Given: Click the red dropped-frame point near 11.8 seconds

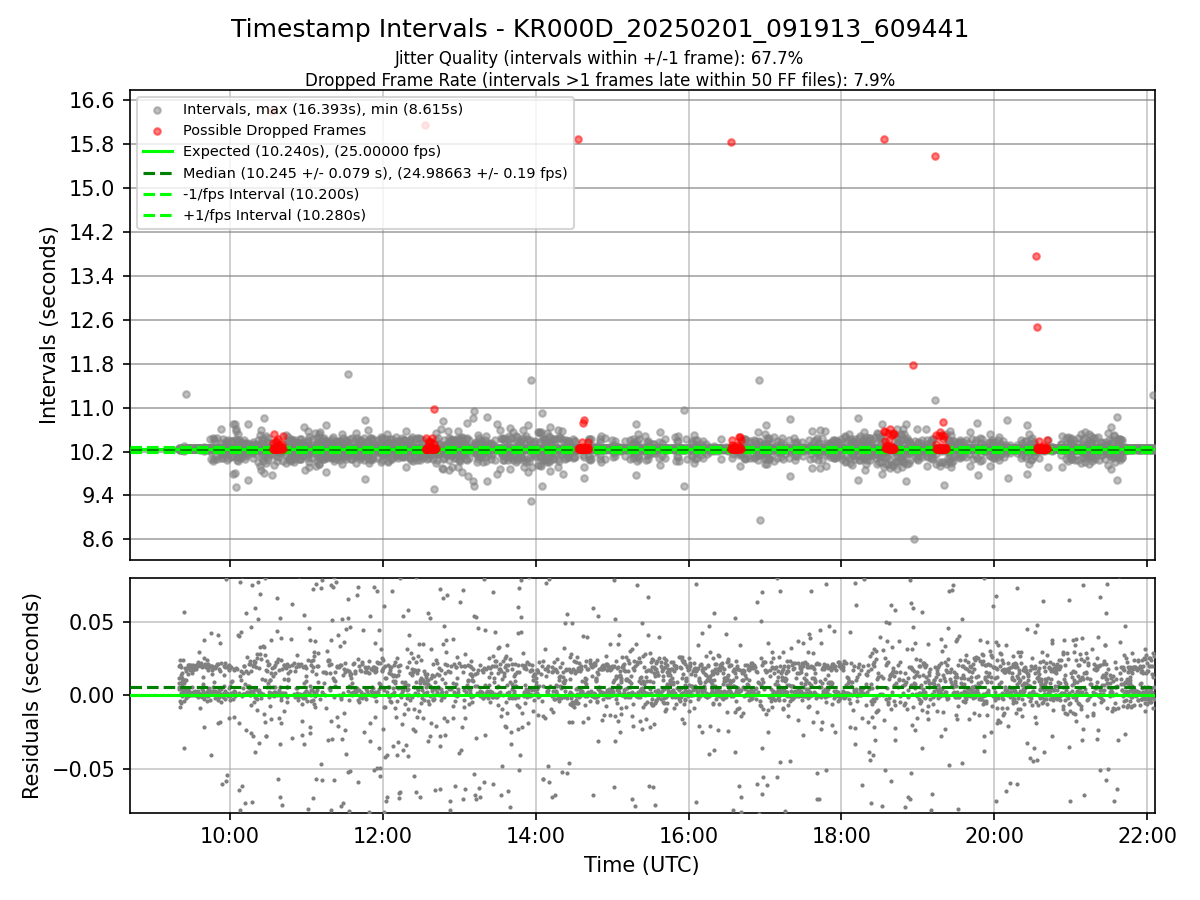Looking at the screenshot, I should click(913, 365).
